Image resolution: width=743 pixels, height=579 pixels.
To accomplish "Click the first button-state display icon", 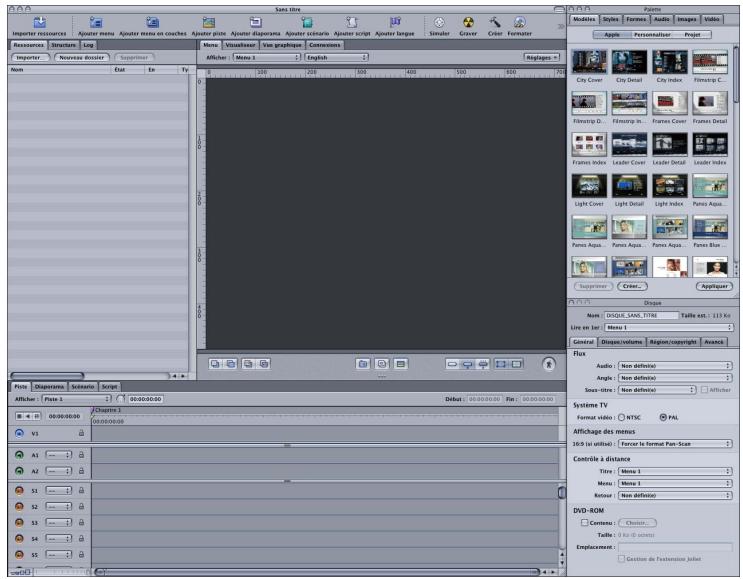I will click(452, 364).
